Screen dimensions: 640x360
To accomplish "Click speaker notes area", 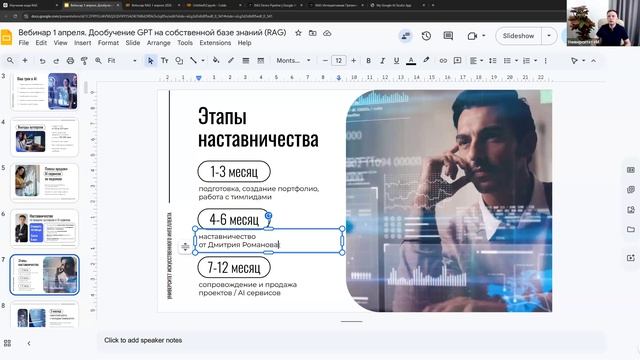I will click(x=351, y=340).
